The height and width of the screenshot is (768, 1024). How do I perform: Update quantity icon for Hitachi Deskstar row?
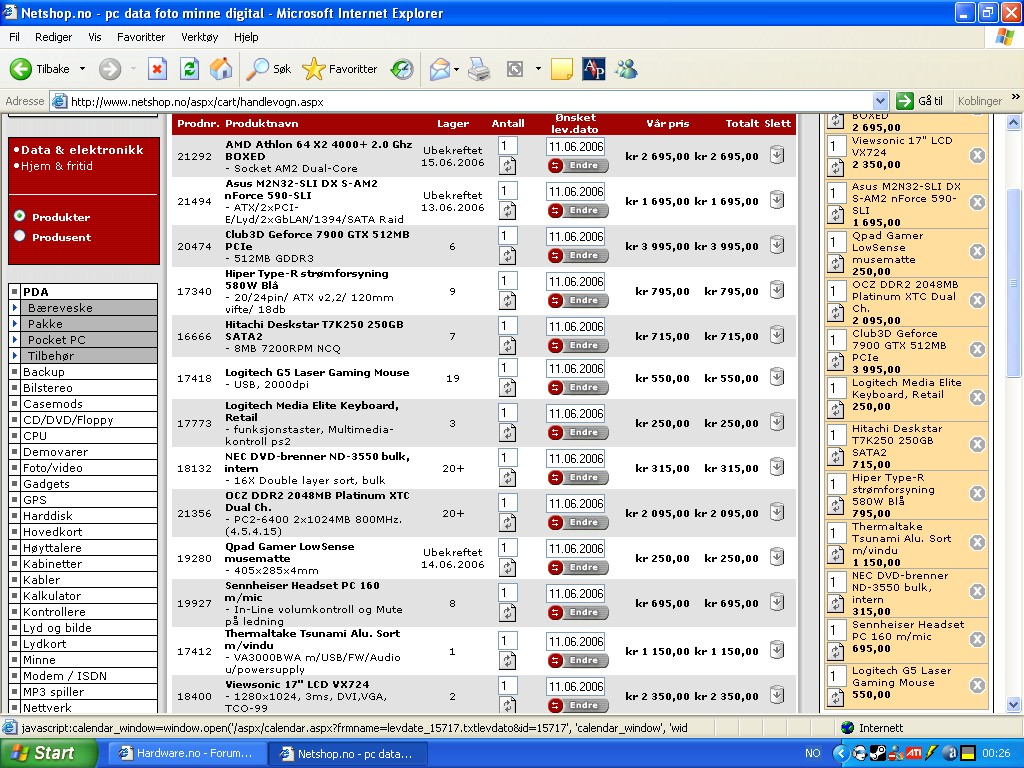508,345
